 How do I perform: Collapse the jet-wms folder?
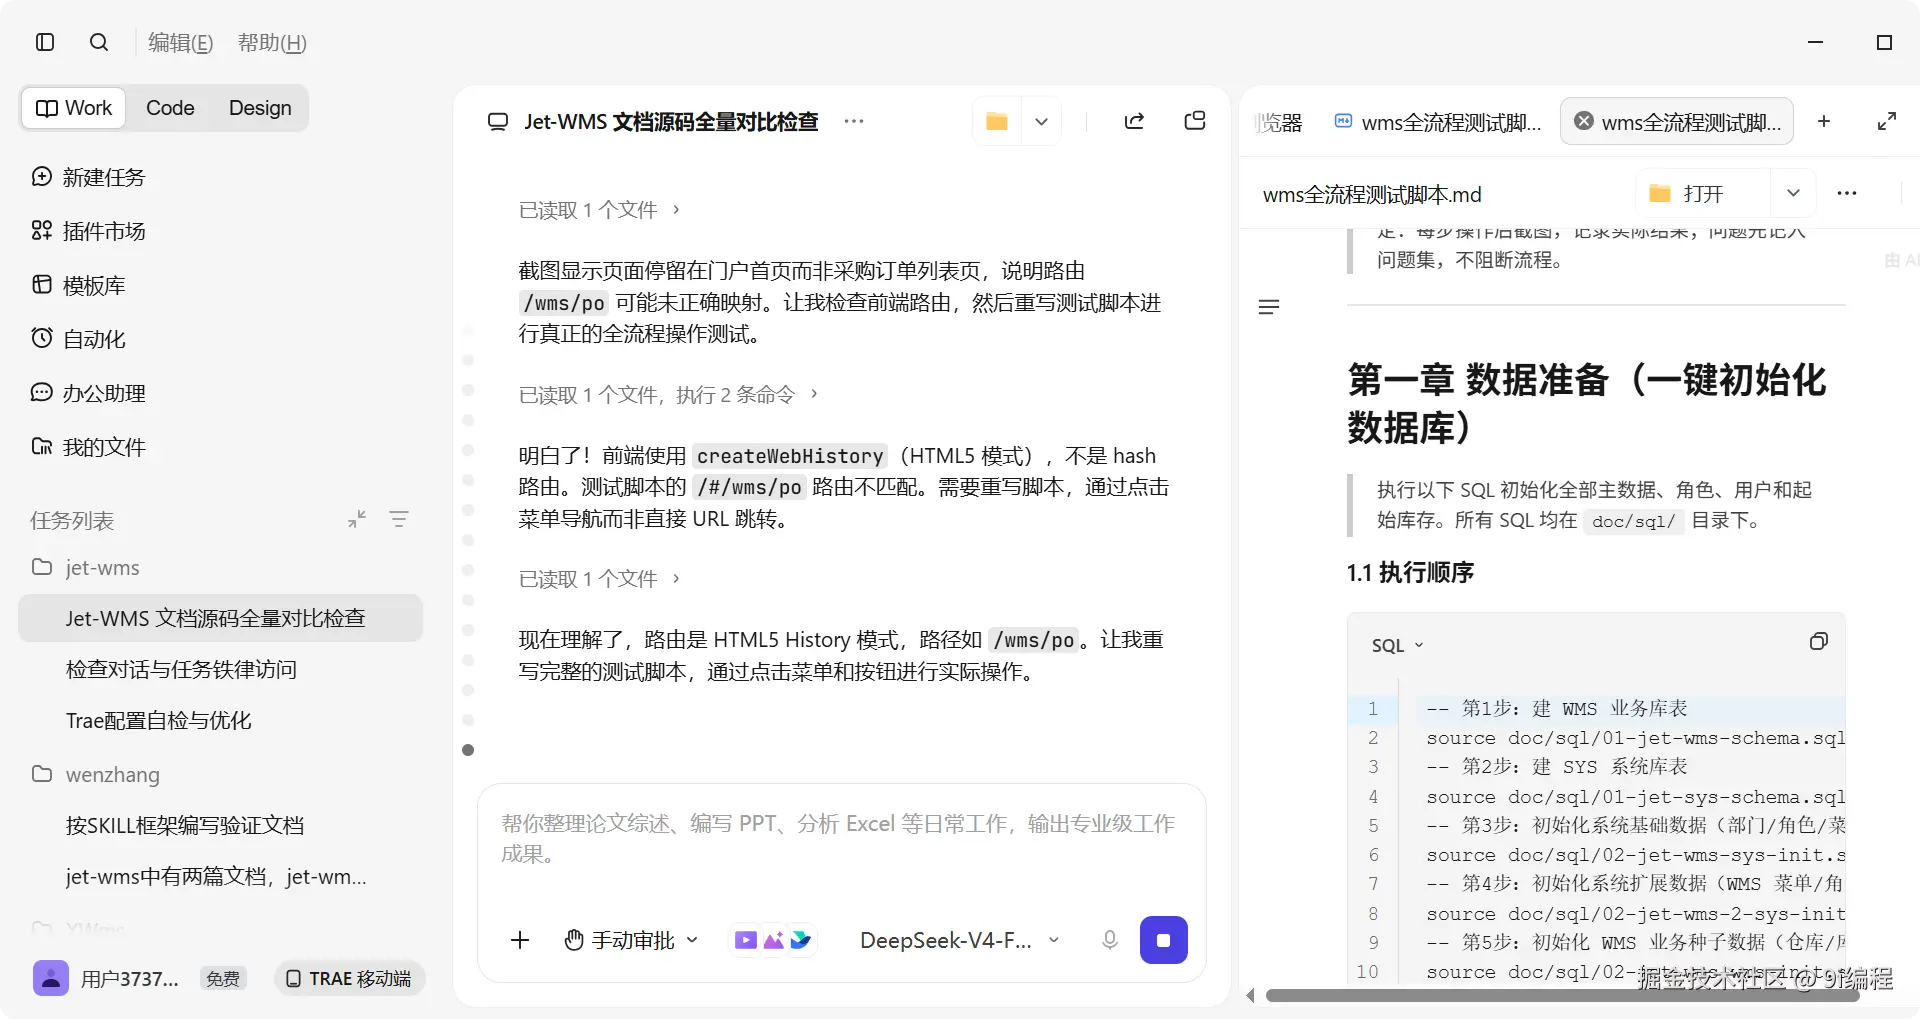(86, 567)
